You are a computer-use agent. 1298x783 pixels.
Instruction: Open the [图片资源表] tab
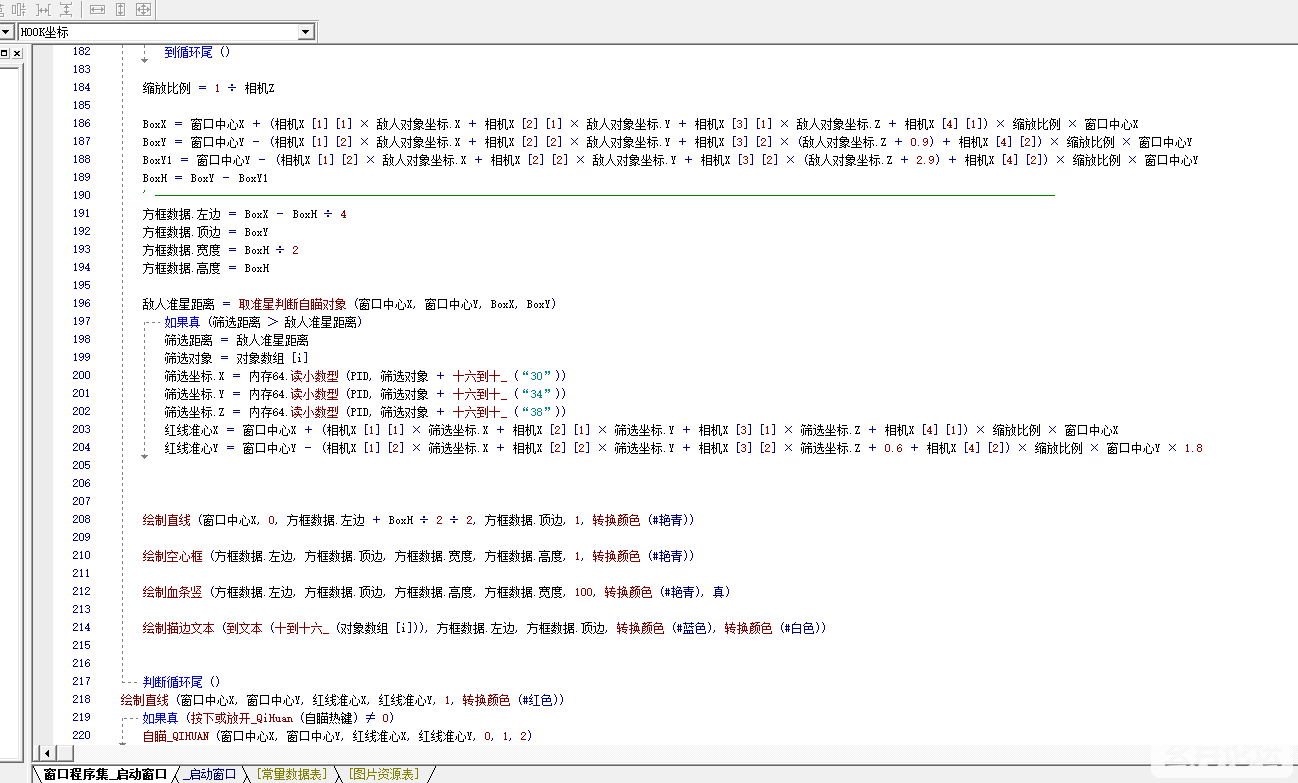[385, 774]
